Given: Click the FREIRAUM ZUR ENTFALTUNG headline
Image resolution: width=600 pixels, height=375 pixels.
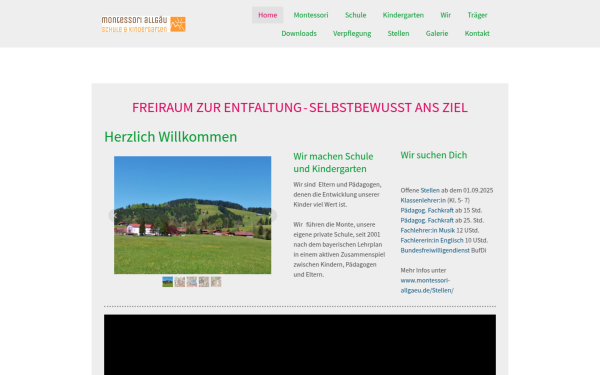Looking at the screenshot, I should (x=300, y=108).
